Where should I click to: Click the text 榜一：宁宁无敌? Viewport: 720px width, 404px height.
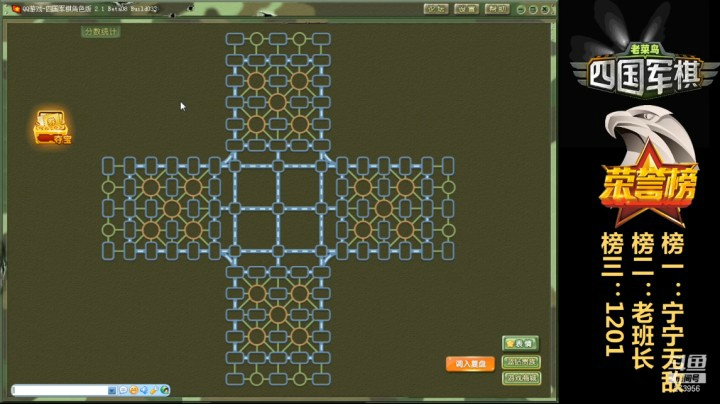click(x=673, y=312)
